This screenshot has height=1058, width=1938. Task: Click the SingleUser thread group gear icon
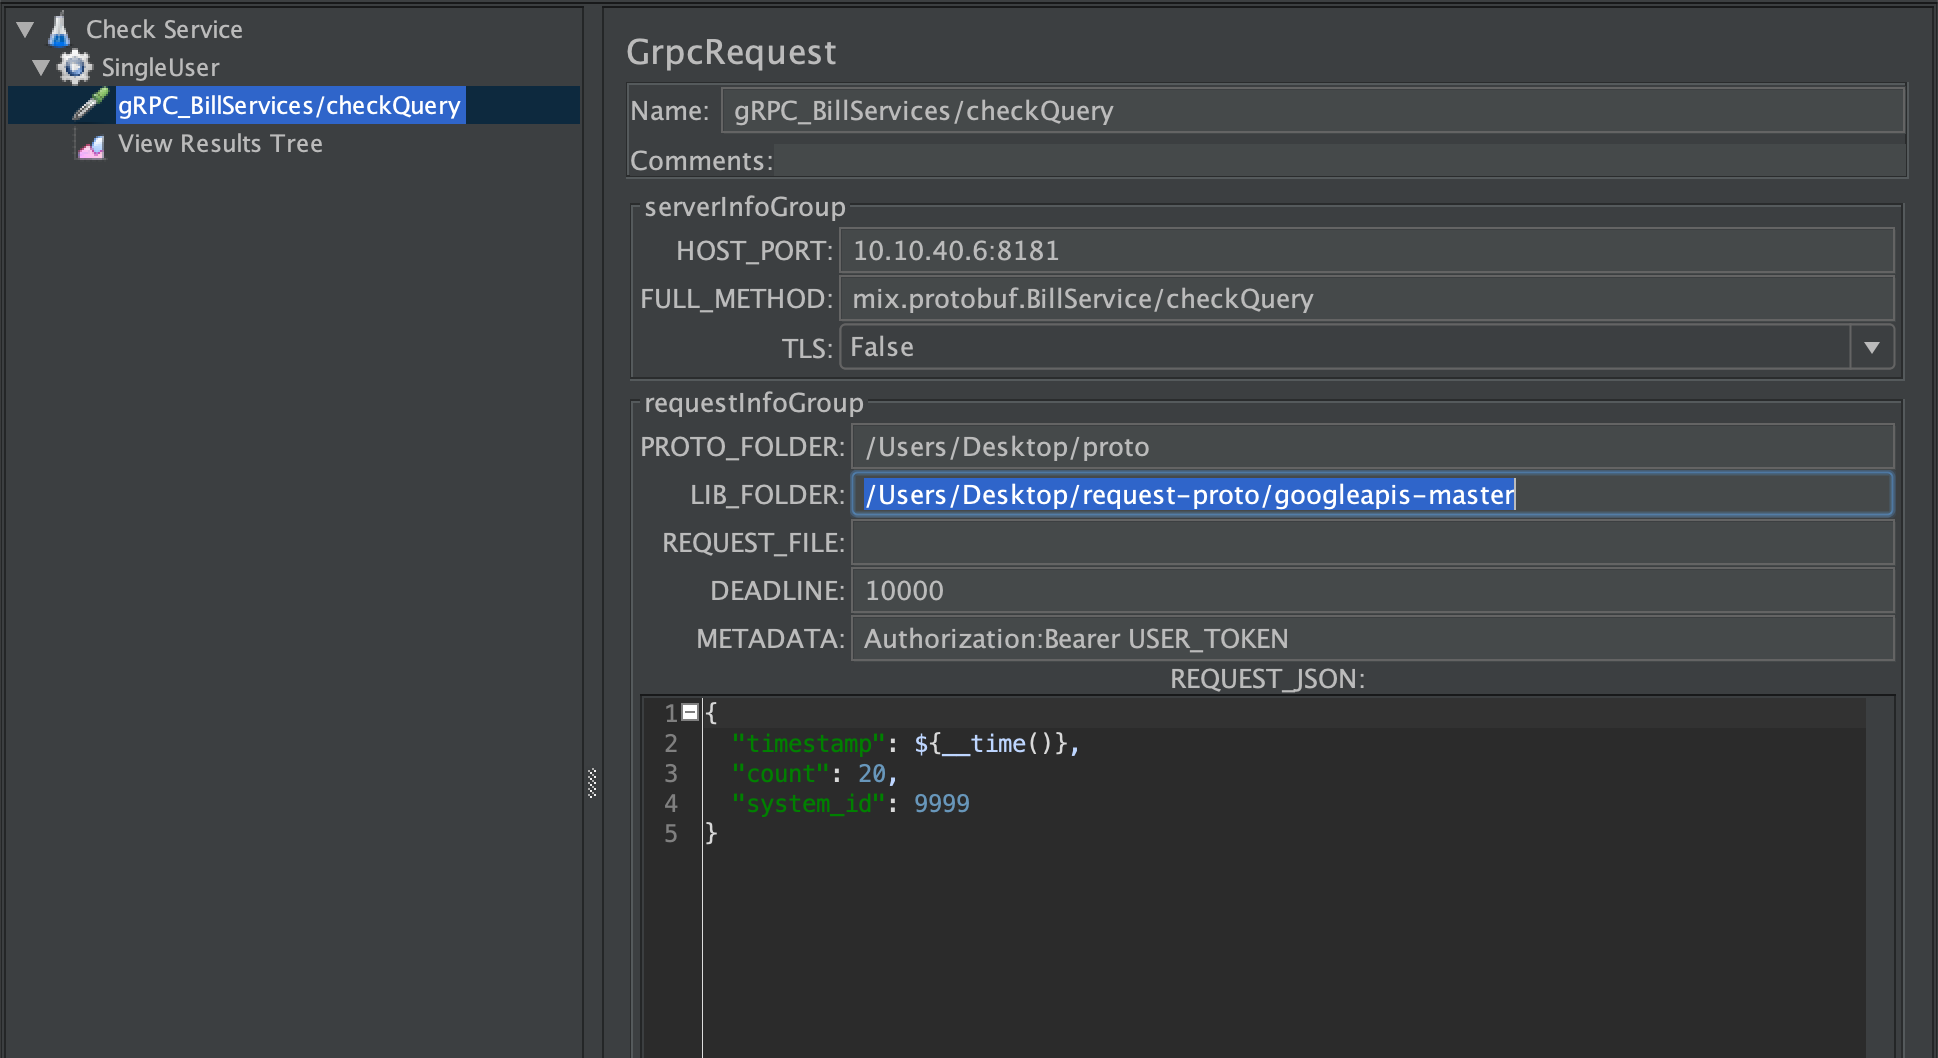[x=74, y=67]
